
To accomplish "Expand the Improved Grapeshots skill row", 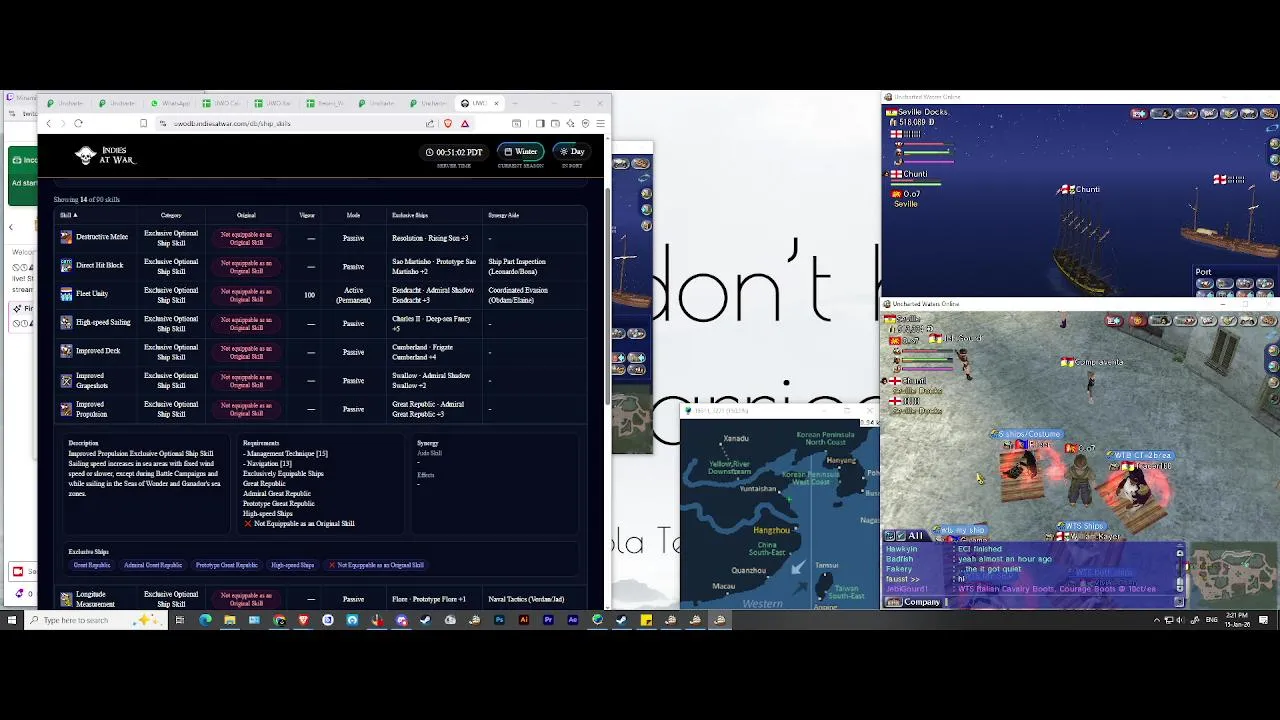I will (320, 380).
